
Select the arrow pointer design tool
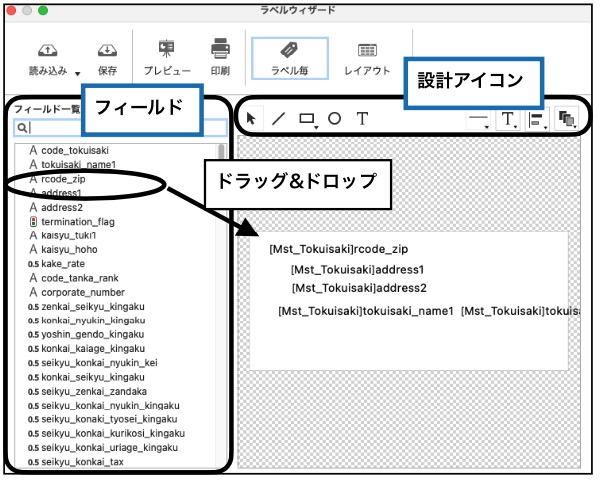coord(251,118)
